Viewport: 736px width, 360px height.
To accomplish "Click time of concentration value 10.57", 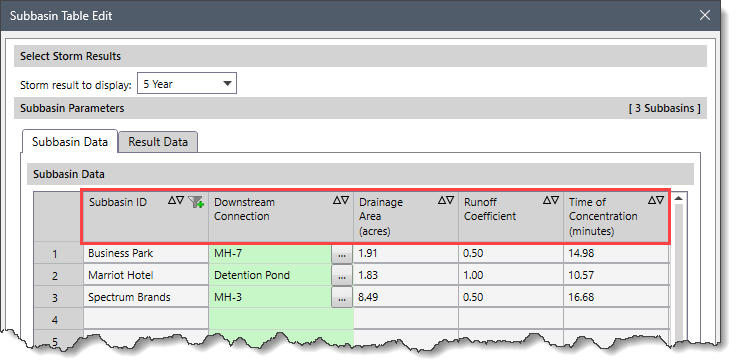I will 616,276.
